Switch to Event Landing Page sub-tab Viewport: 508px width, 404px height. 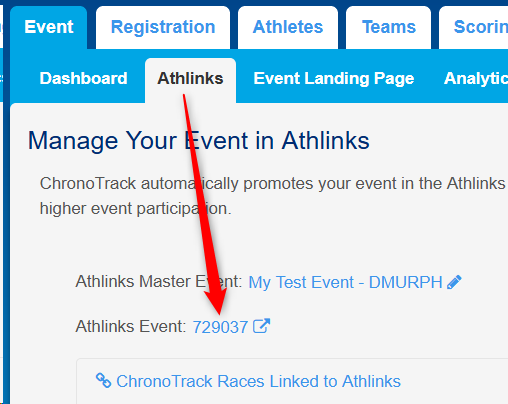pos(334,79)
